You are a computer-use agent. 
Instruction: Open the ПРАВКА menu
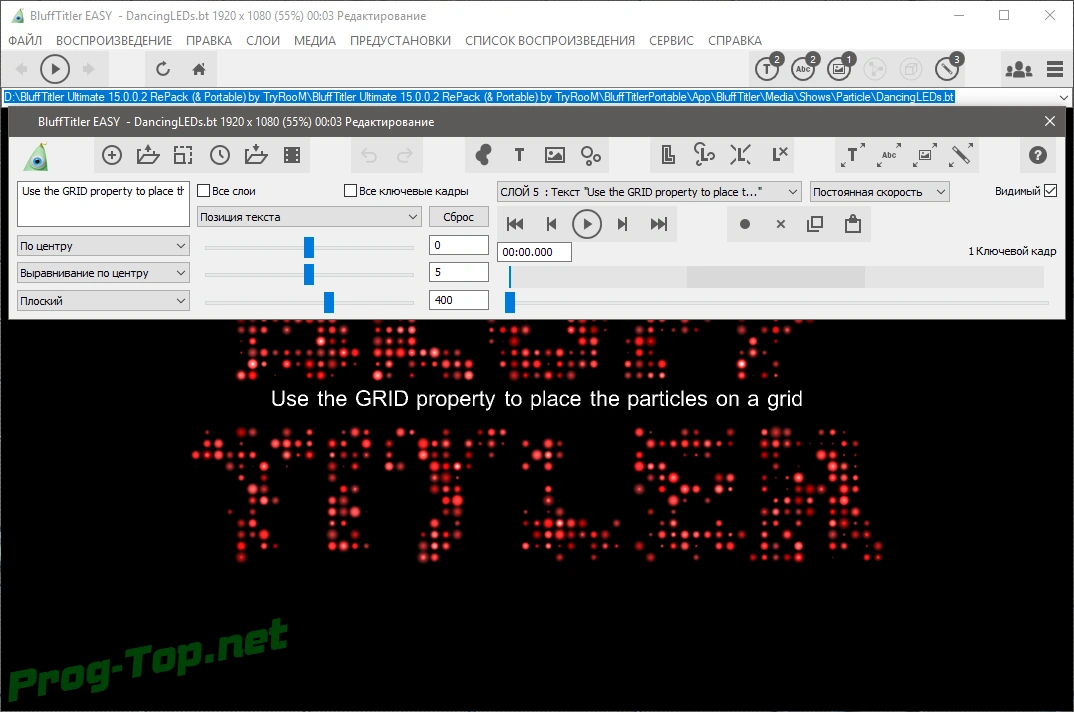pyautogui.click(x=209, y=40)
